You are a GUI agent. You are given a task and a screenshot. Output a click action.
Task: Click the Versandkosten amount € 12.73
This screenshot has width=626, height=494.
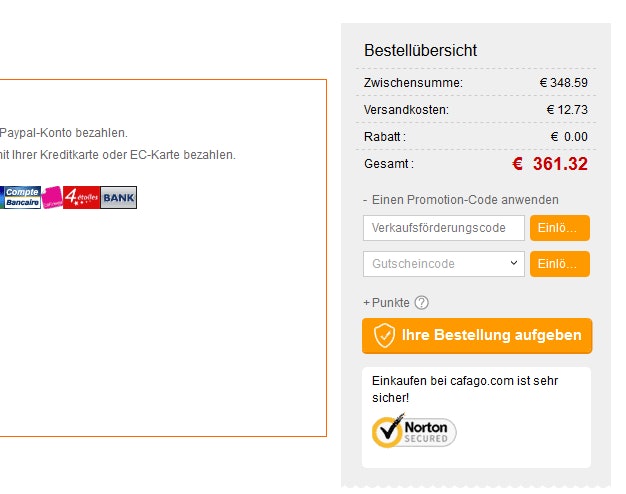click(567, 109)
